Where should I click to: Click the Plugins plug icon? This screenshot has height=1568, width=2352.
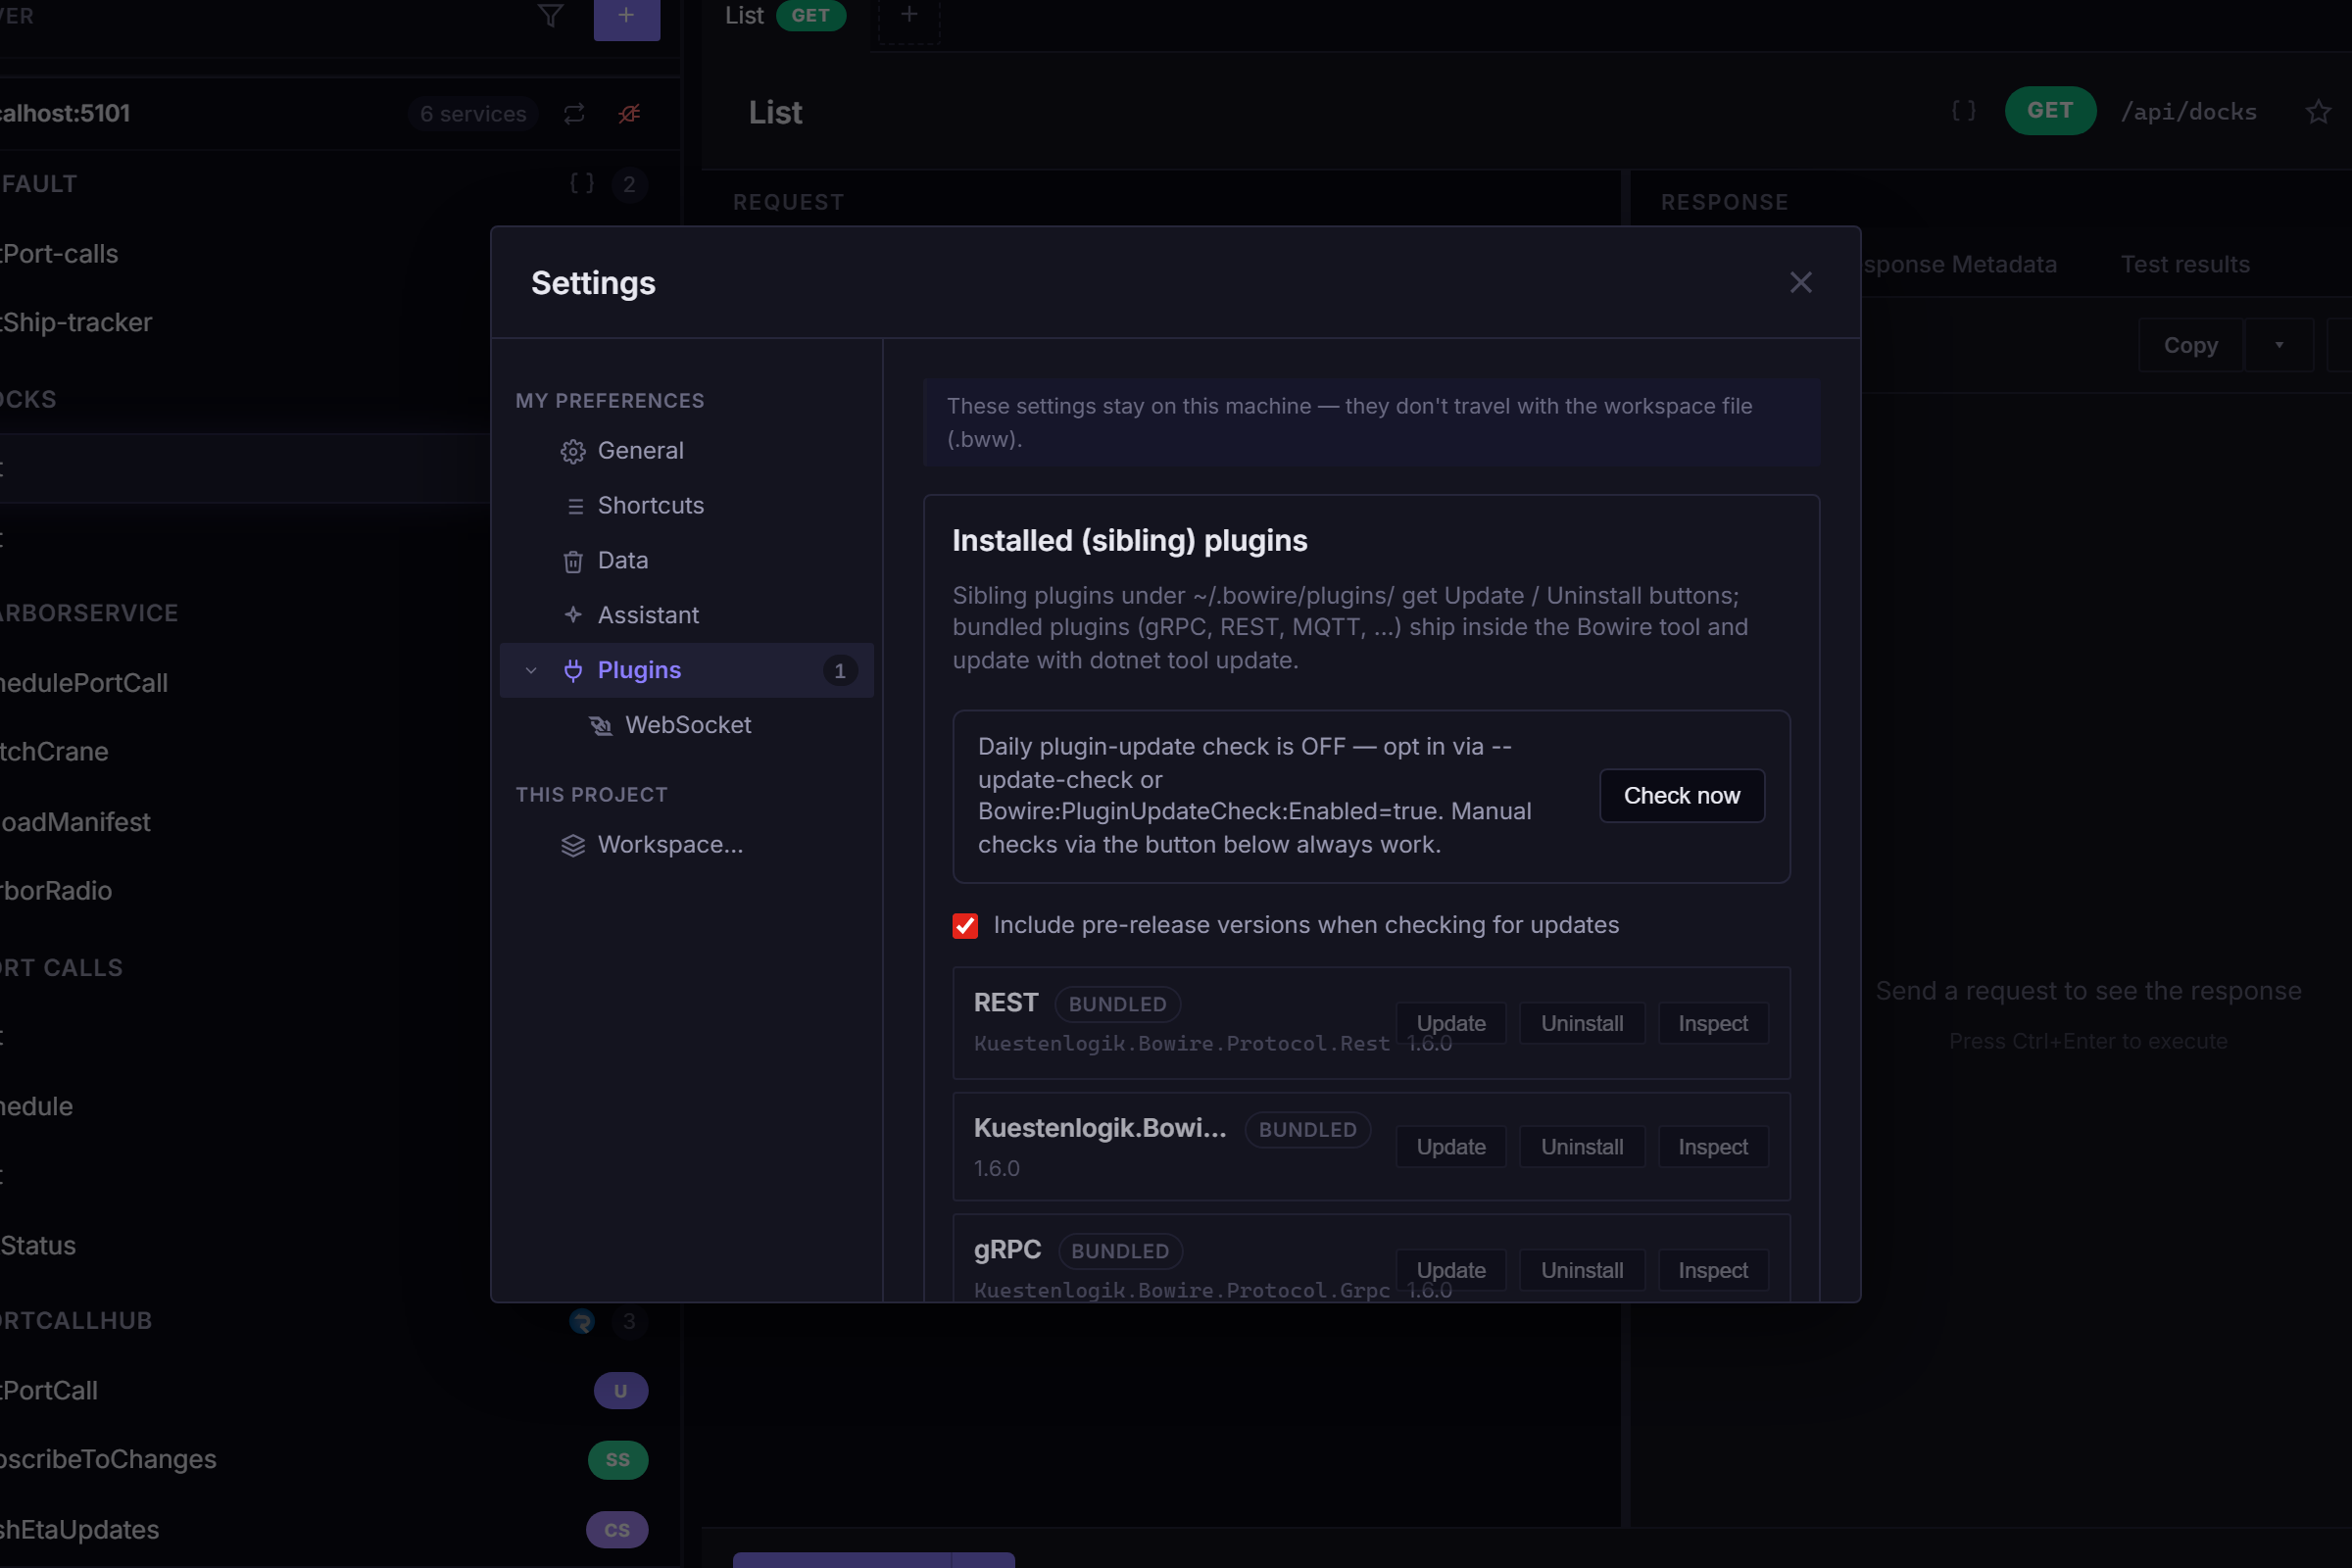click(x=573, y=670)
